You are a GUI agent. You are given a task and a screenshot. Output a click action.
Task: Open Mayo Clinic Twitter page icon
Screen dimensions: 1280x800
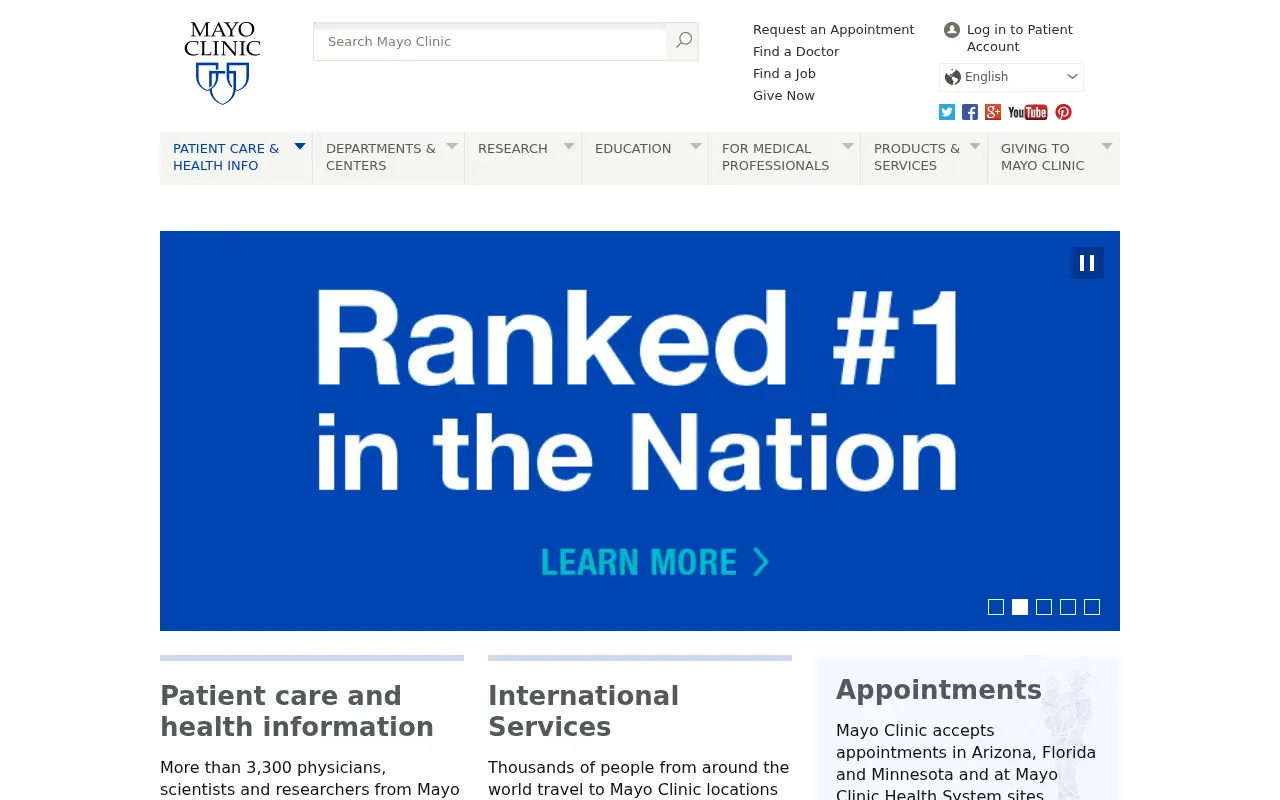(947, 112)
